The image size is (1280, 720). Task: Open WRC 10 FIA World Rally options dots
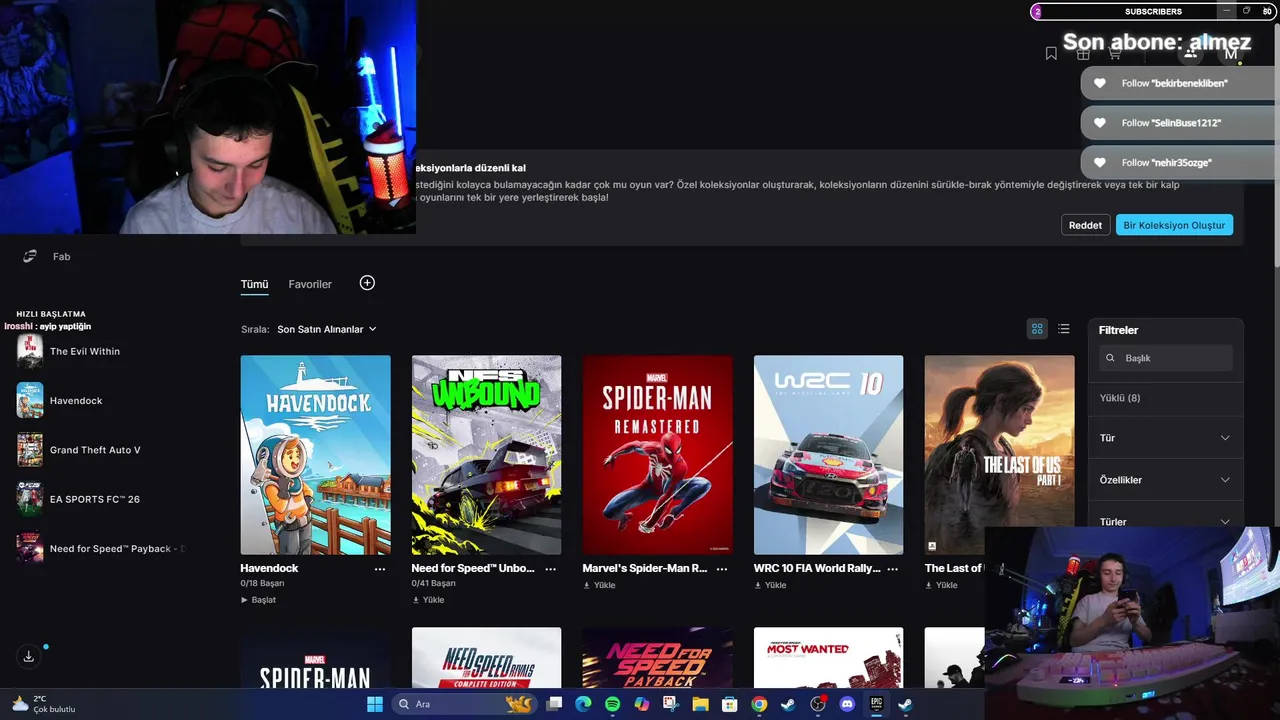893,568
